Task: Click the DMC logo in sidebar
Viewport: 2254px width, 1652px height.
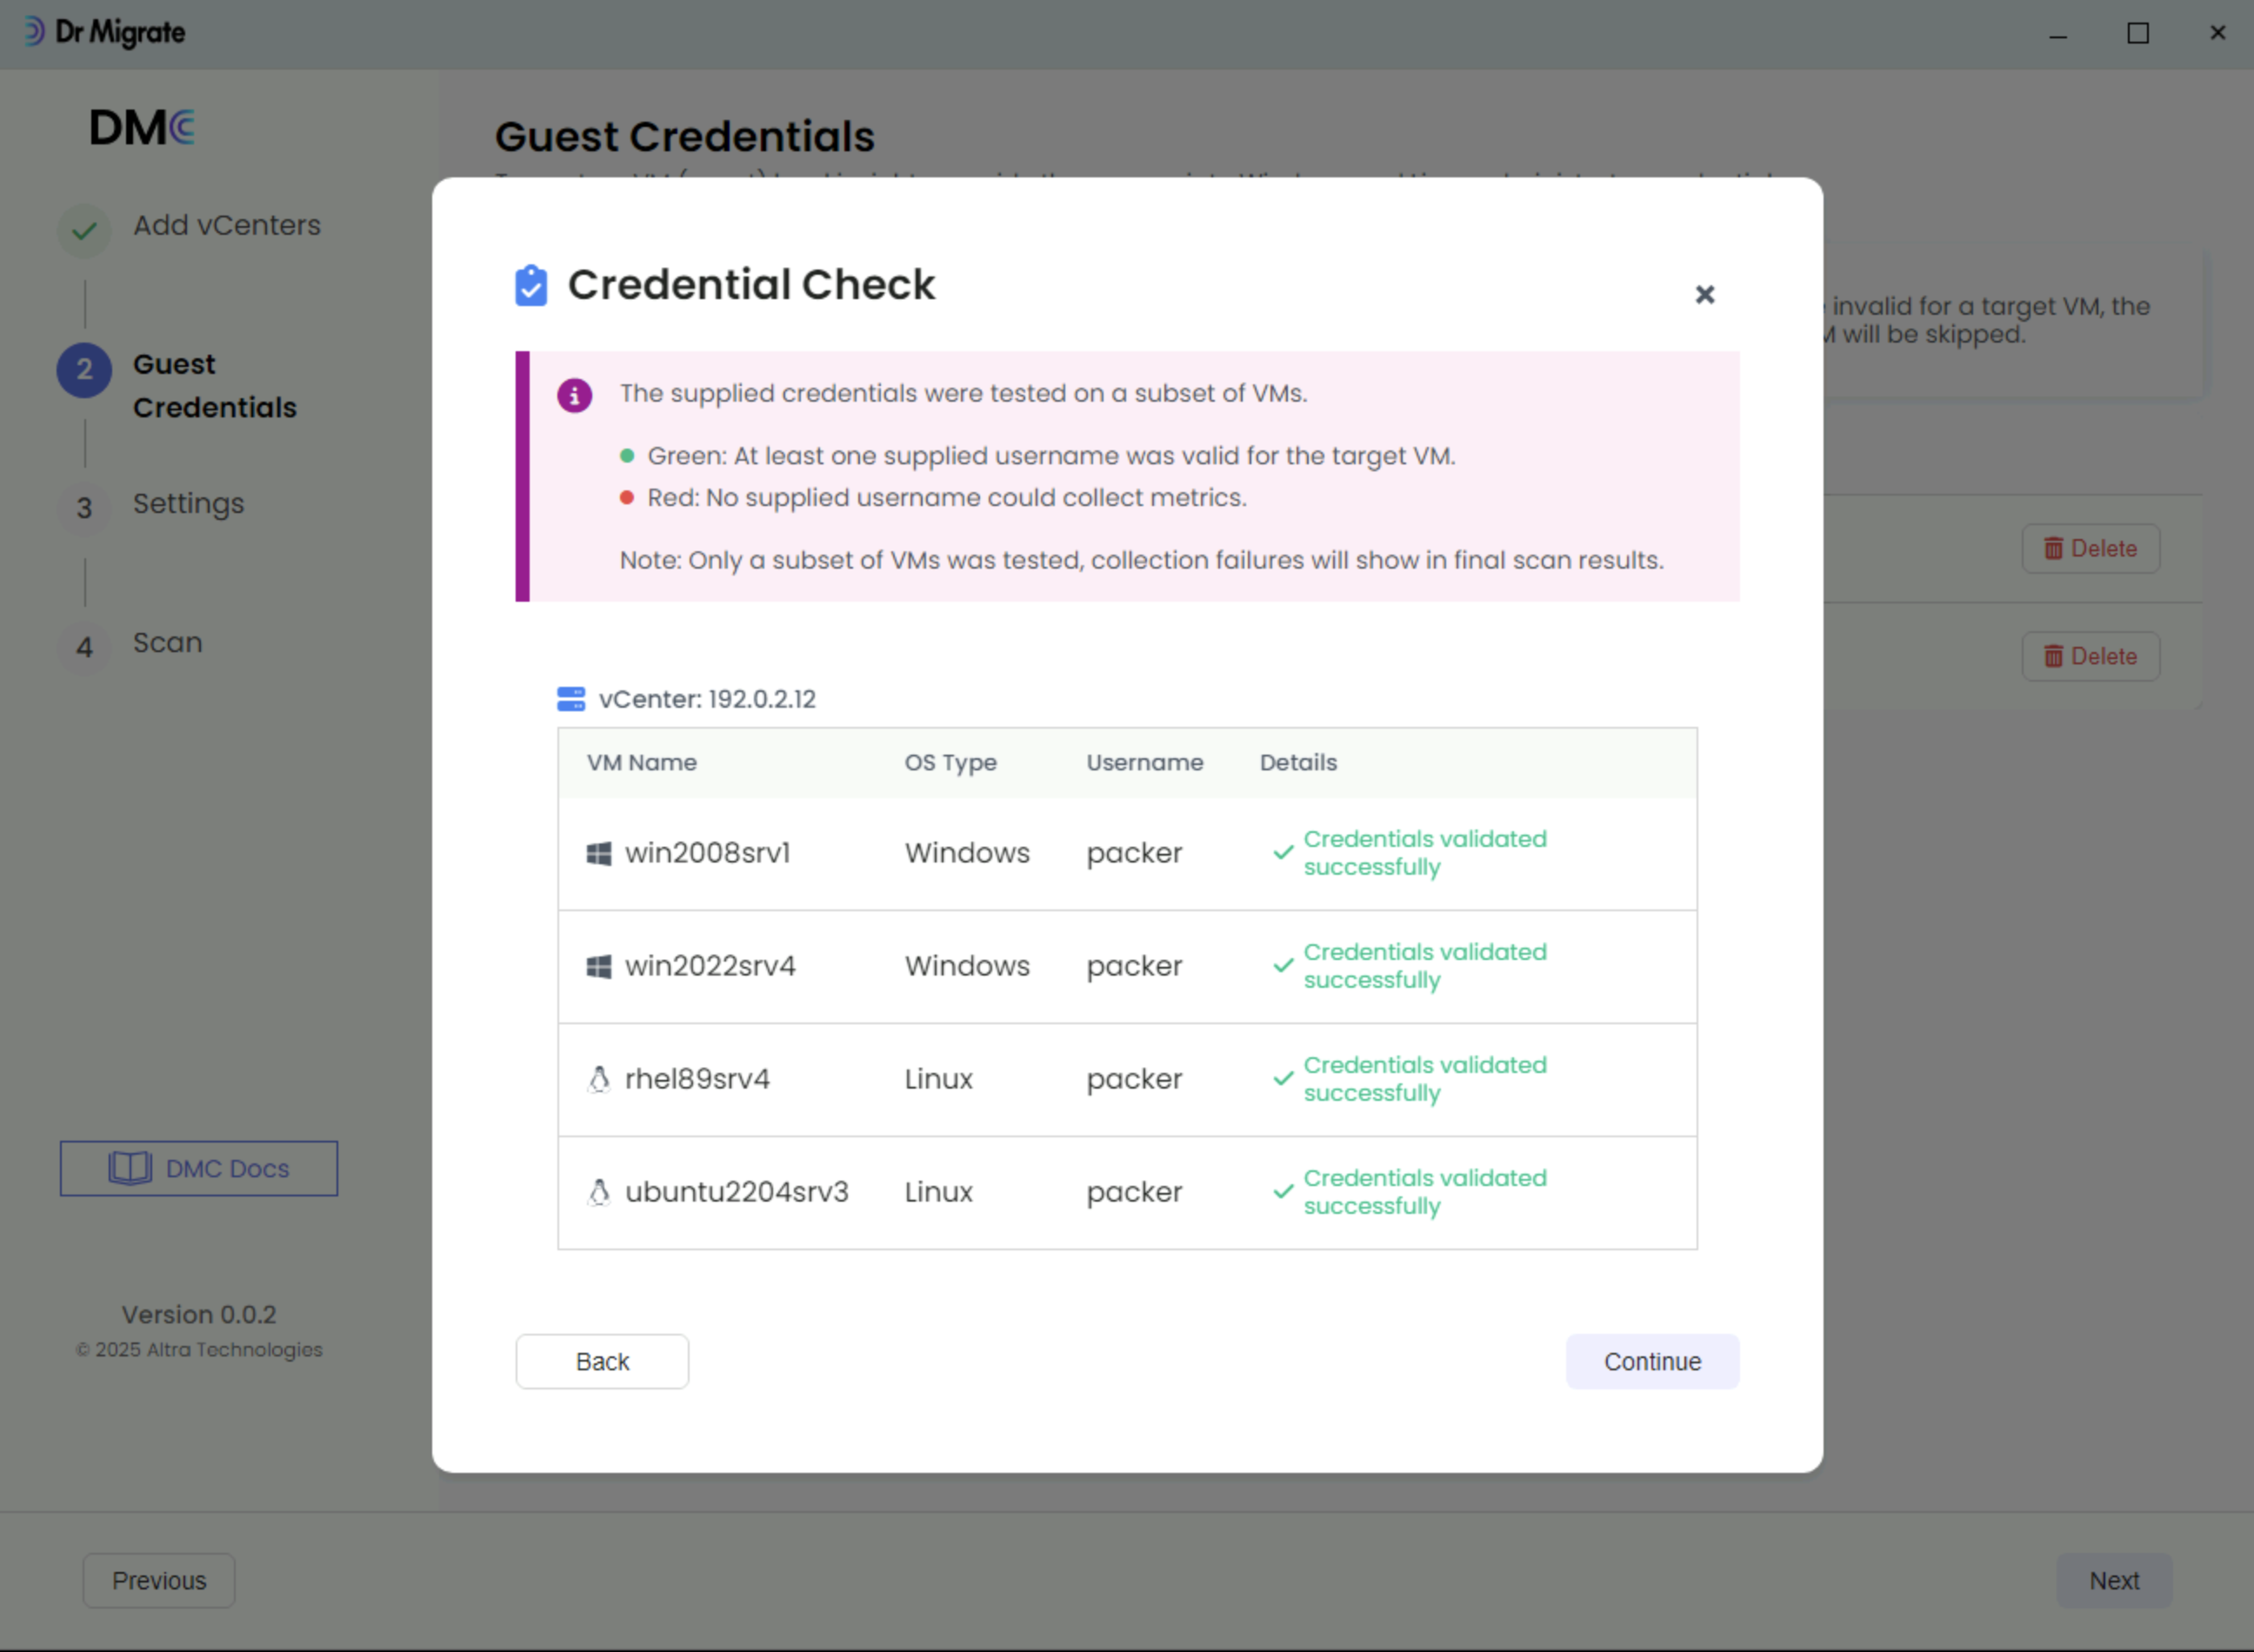Action: pyautogui.click(x=142, y=128)
